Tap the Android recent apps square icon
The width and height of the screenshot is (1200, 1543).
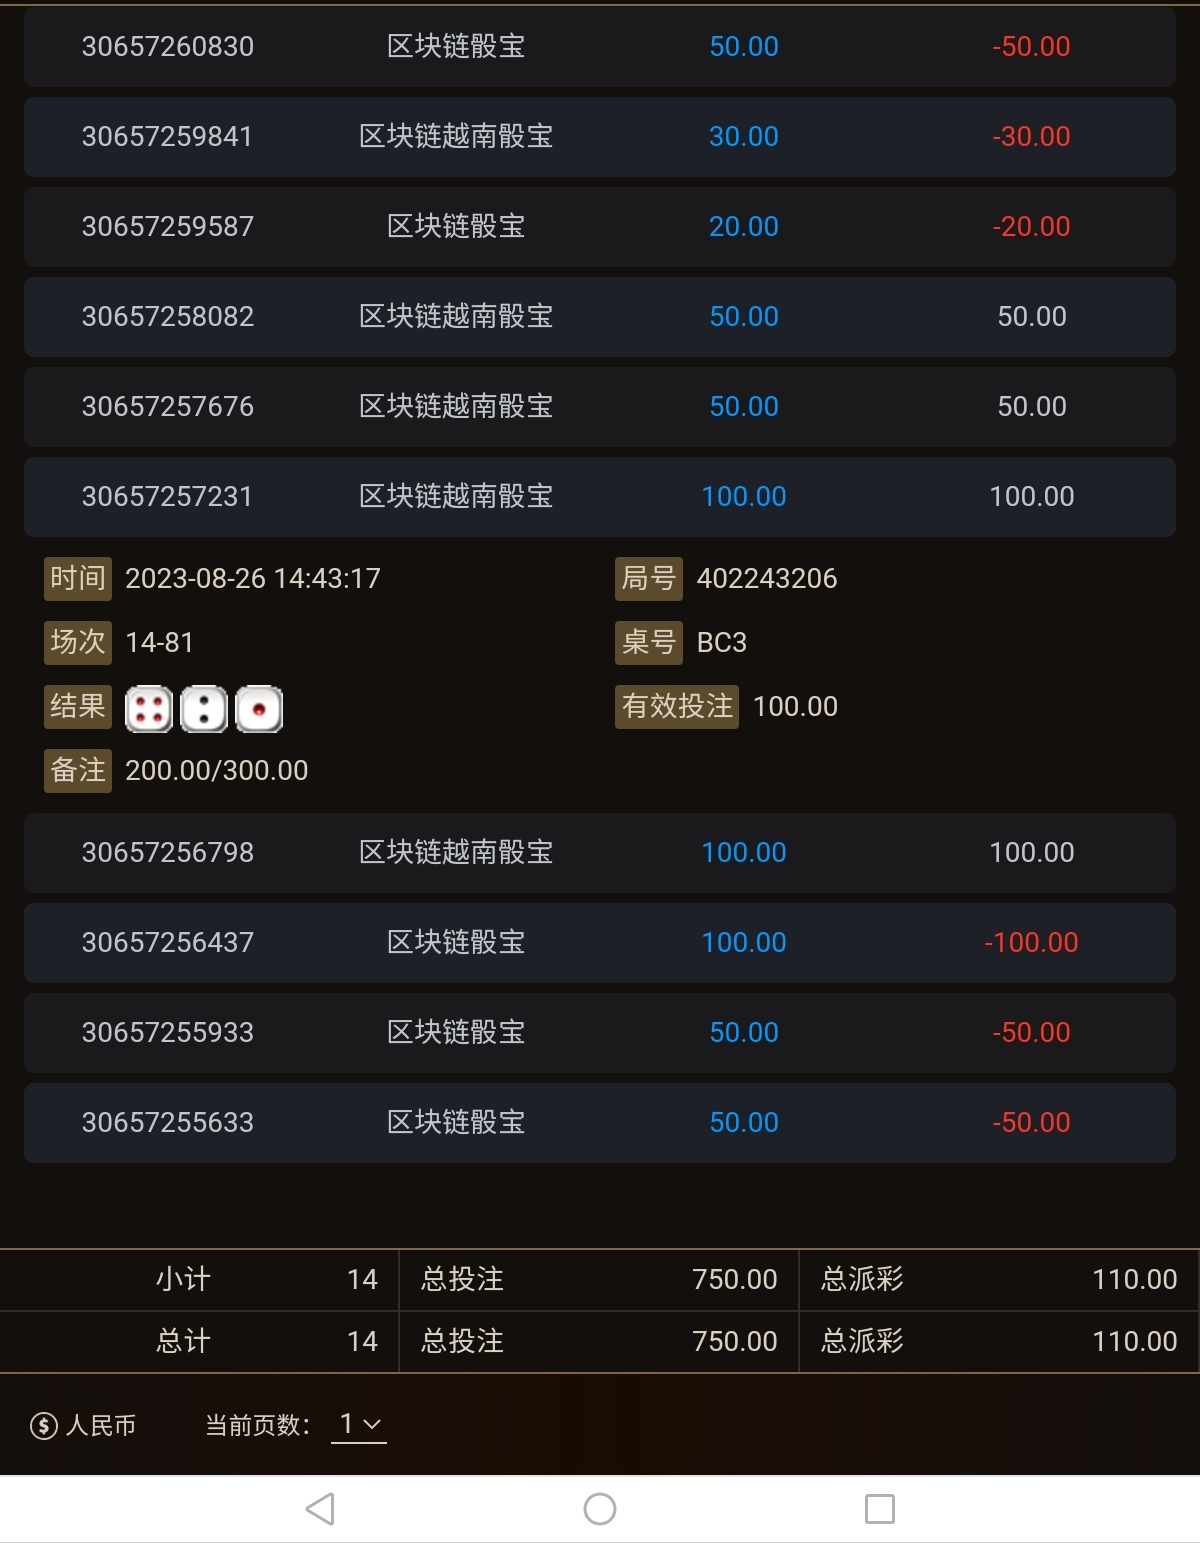[880, 1508]
